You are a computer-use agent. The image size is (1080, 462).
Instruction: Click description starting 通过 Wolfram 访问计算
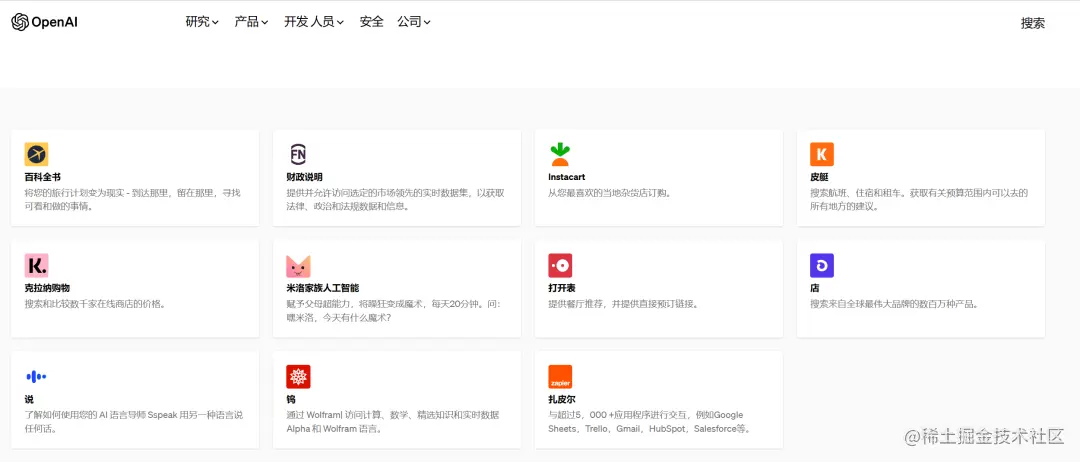tap(393, 422)
